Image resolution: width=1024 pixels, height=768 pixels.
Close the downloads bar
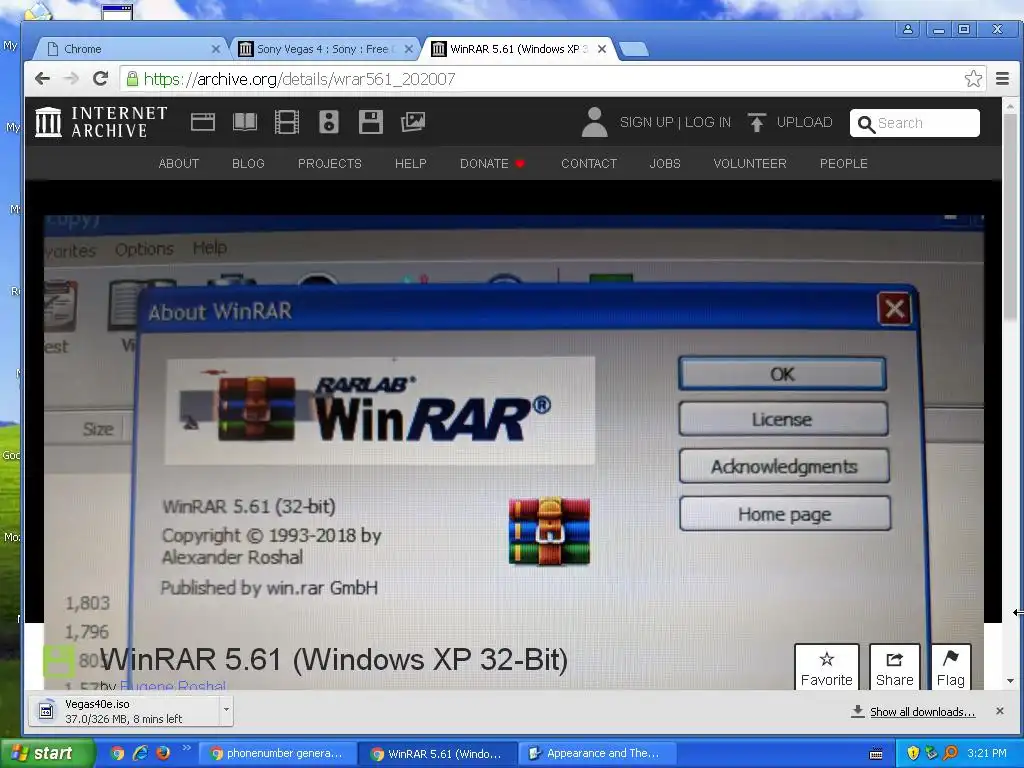coord(1000,711)
